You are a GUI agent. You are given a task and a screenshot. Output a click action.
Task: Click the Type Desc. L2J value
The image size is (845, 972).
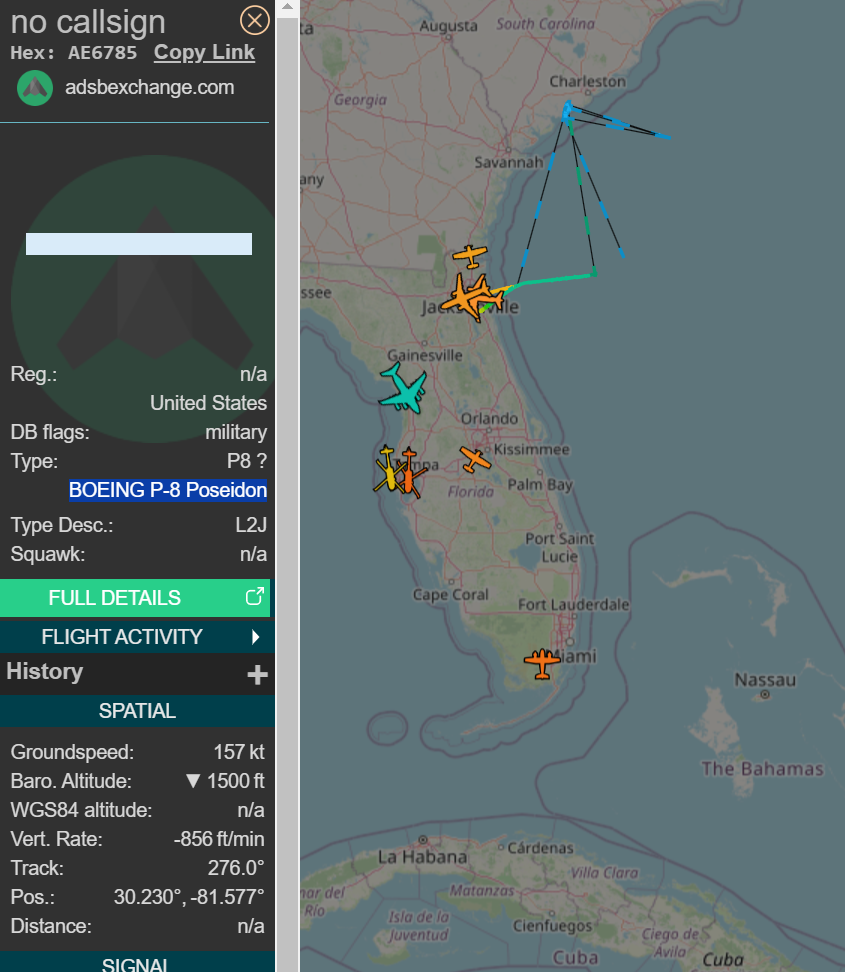[251, 525]
